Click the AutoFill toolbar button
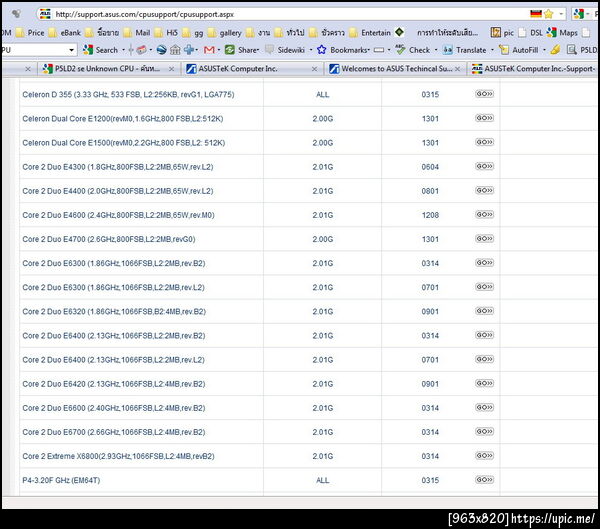Viewport: 600px width, 529px height. [x=519, y=50]
